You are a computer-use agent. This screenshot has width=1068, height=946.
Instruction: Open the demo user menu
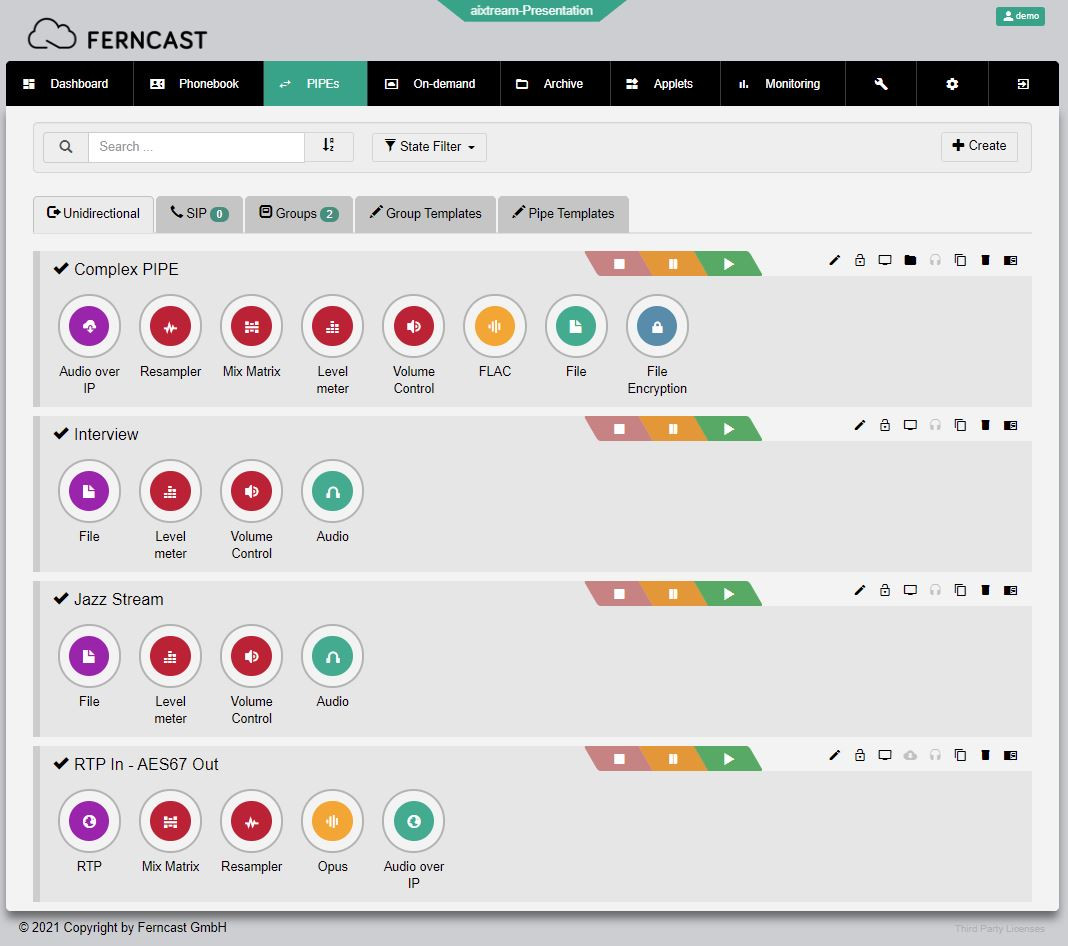coord(1020,16)
